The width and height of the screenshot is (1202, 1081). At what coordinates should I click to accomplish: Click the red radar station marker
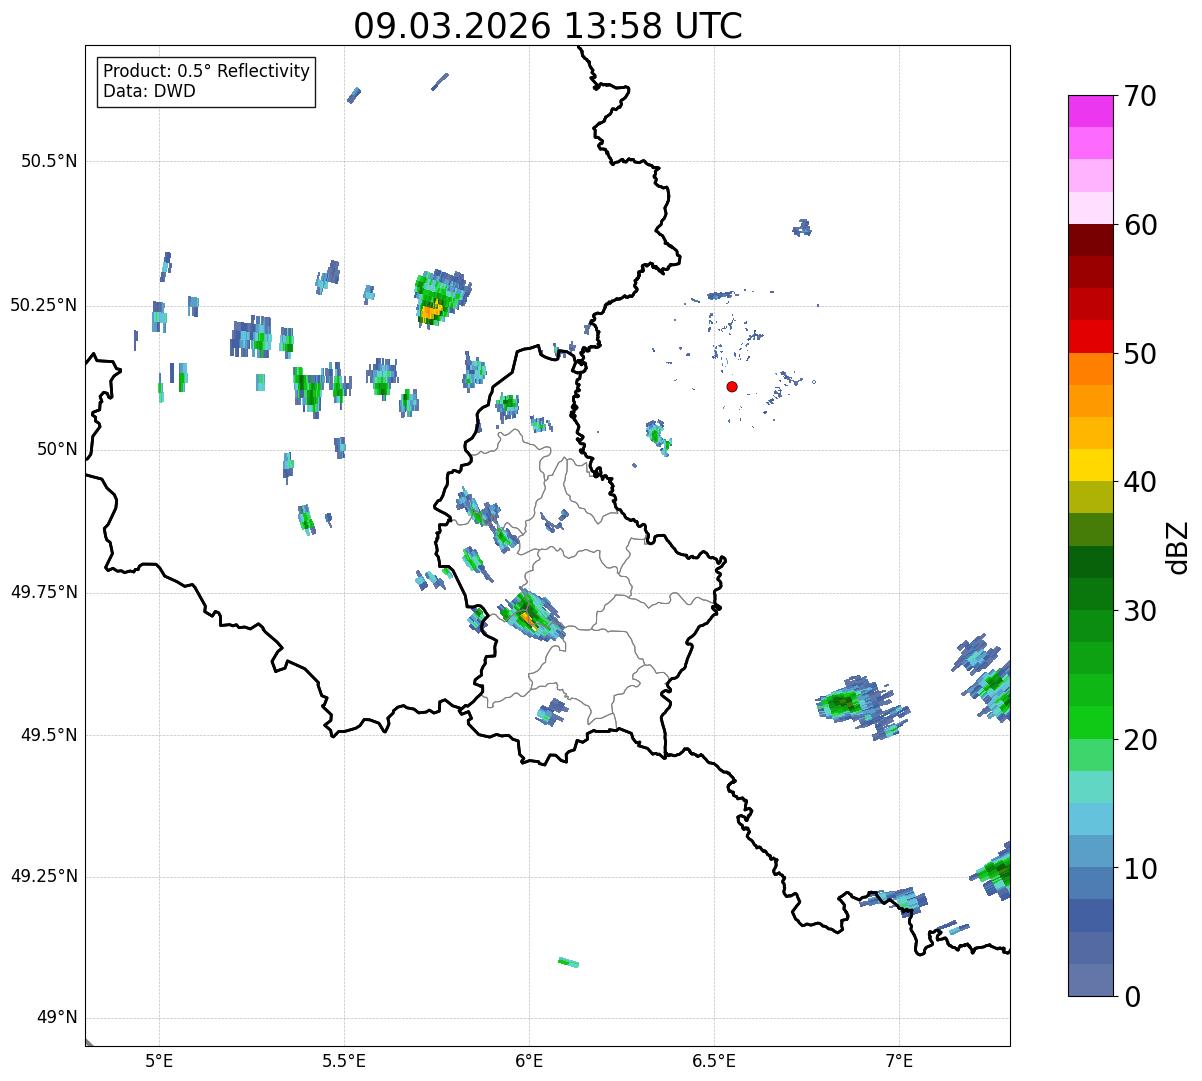[732, 386]
